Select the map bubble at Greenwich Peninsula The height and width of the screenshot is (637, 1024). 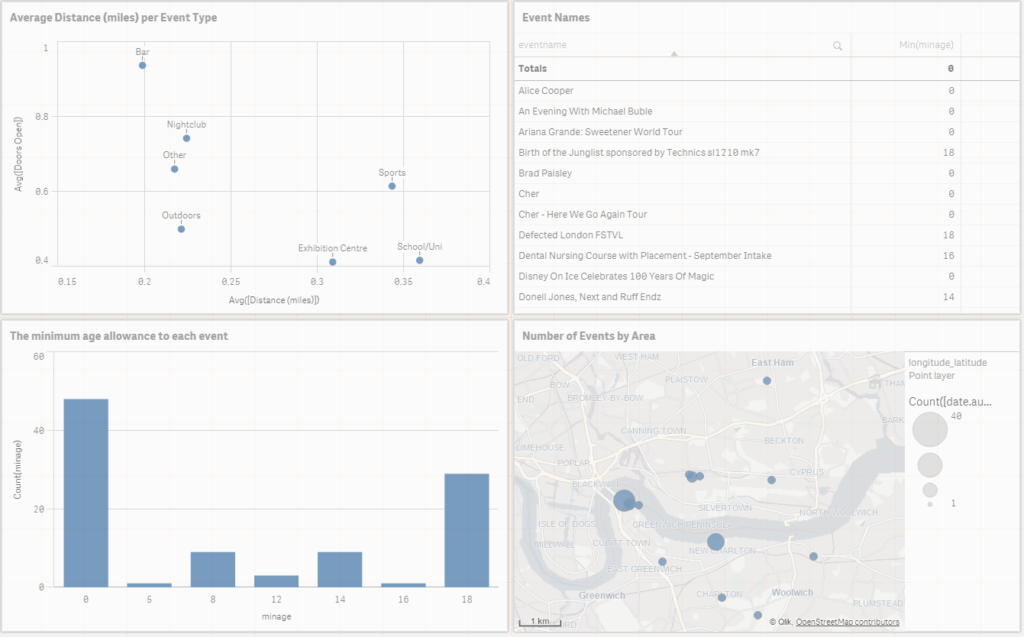click(x=716, y=542)
